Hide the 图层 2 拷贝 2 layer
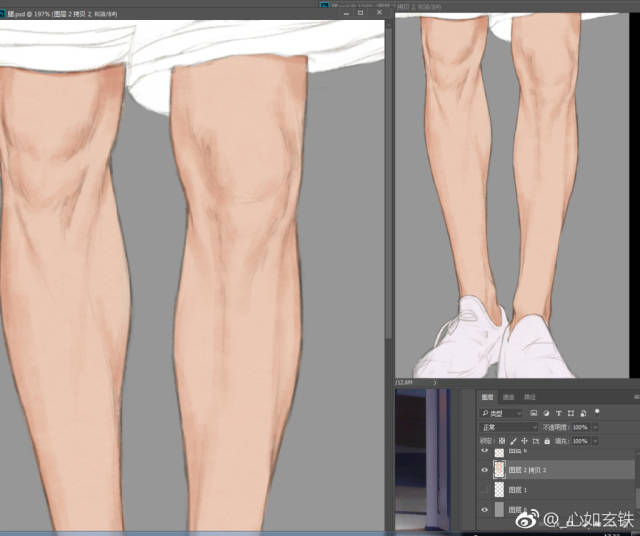The height and width of the screenshot is (536, 640). point(485,469)
